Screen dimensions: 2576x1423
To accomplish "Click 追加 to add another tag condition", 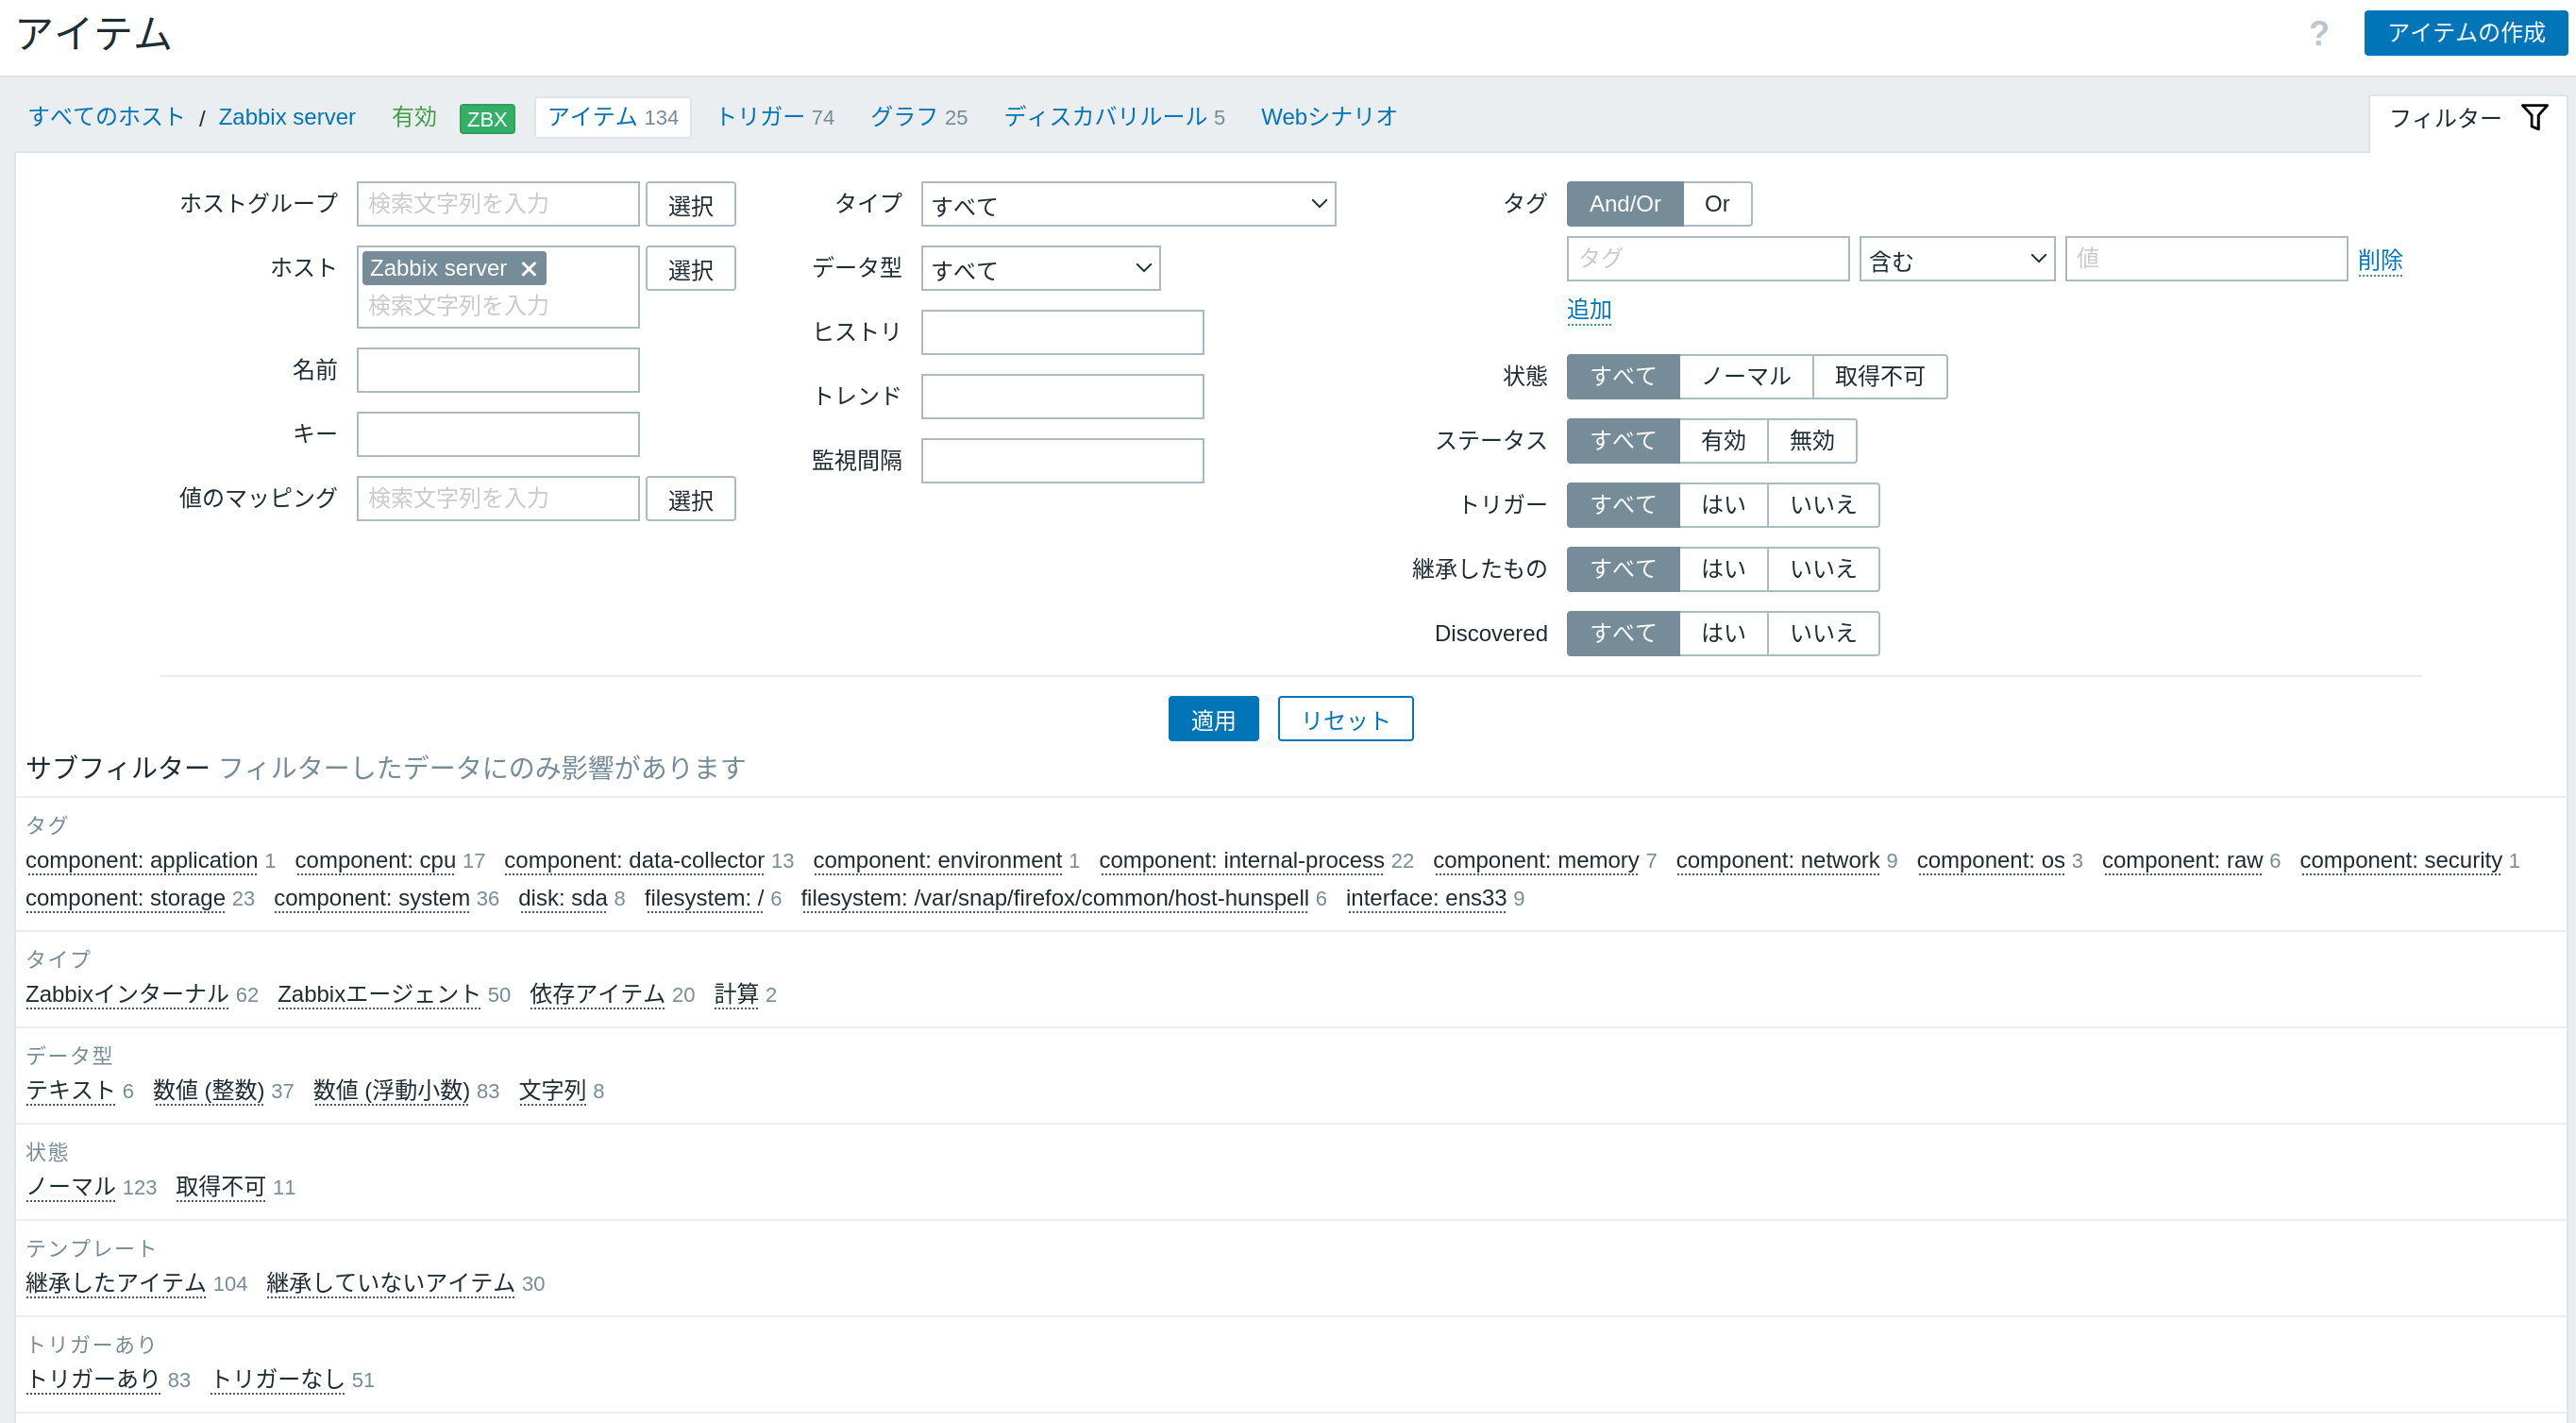I will click(x=1588, y=310).
